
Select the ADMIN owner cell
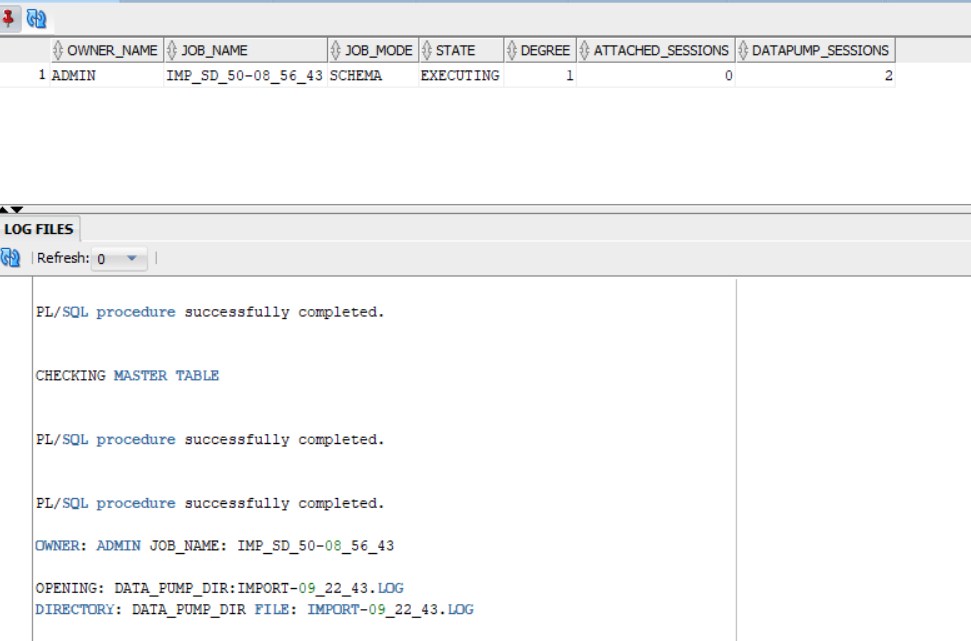click(x=107, y=76)
